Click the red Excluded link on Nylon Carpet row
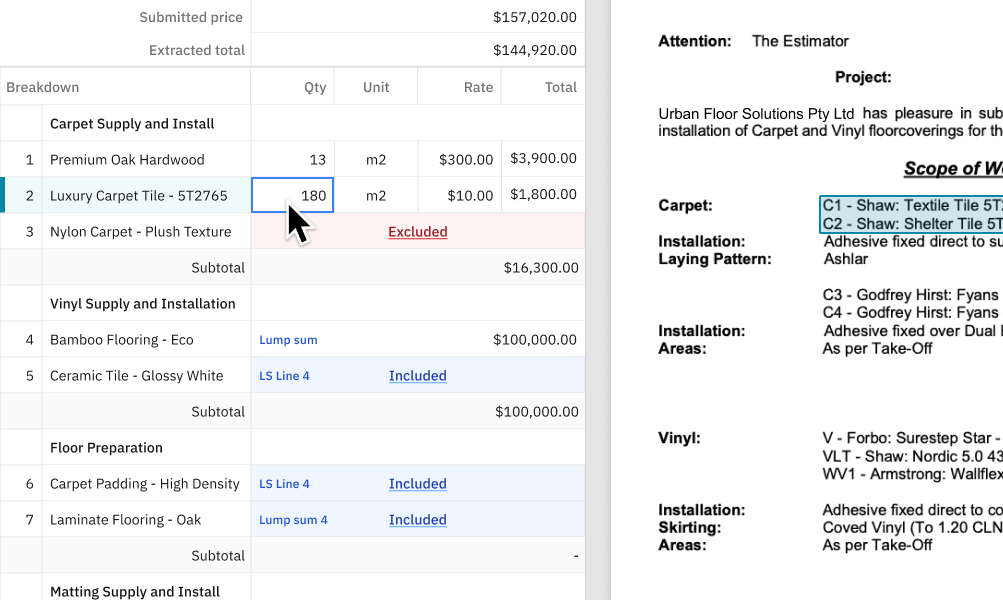This screenshot has width=1003, height=600. click(417, 231)
